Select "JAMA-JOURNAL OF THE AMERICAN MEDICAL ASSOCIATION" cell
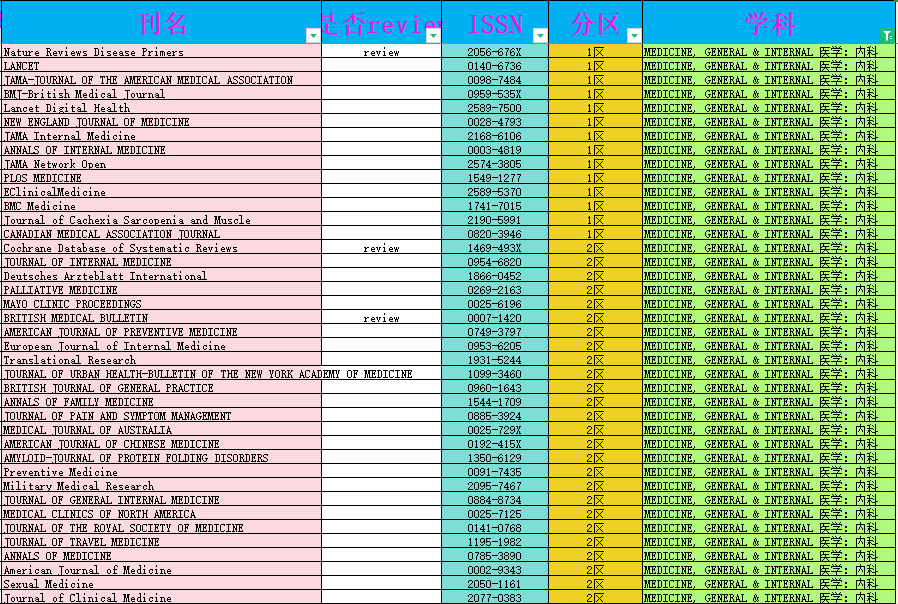 (x=162, y=80)
